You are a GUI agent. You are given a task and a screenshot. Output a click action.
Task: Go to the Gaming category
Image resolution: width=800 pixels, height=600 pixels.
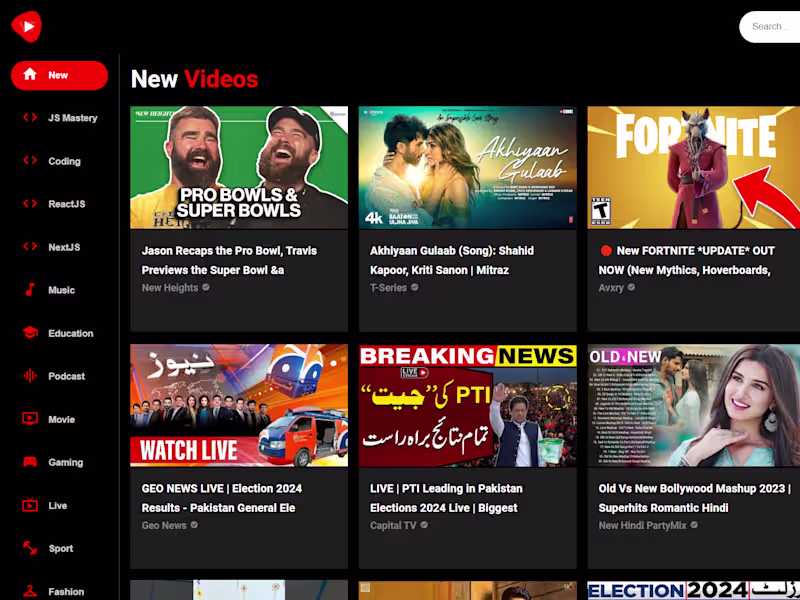click(x=65, y=462)
